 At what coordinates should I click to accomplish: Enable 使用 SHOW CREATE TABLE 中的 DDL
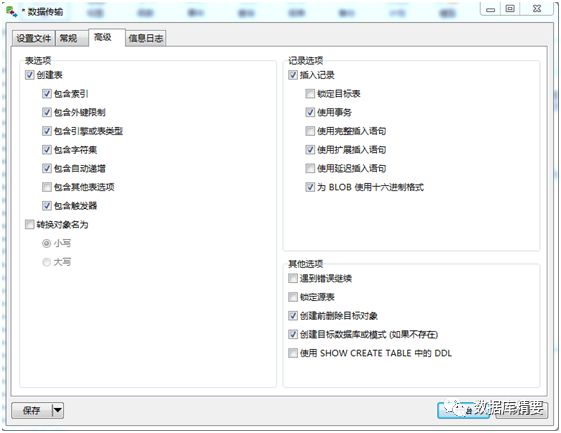click(293, 353)
